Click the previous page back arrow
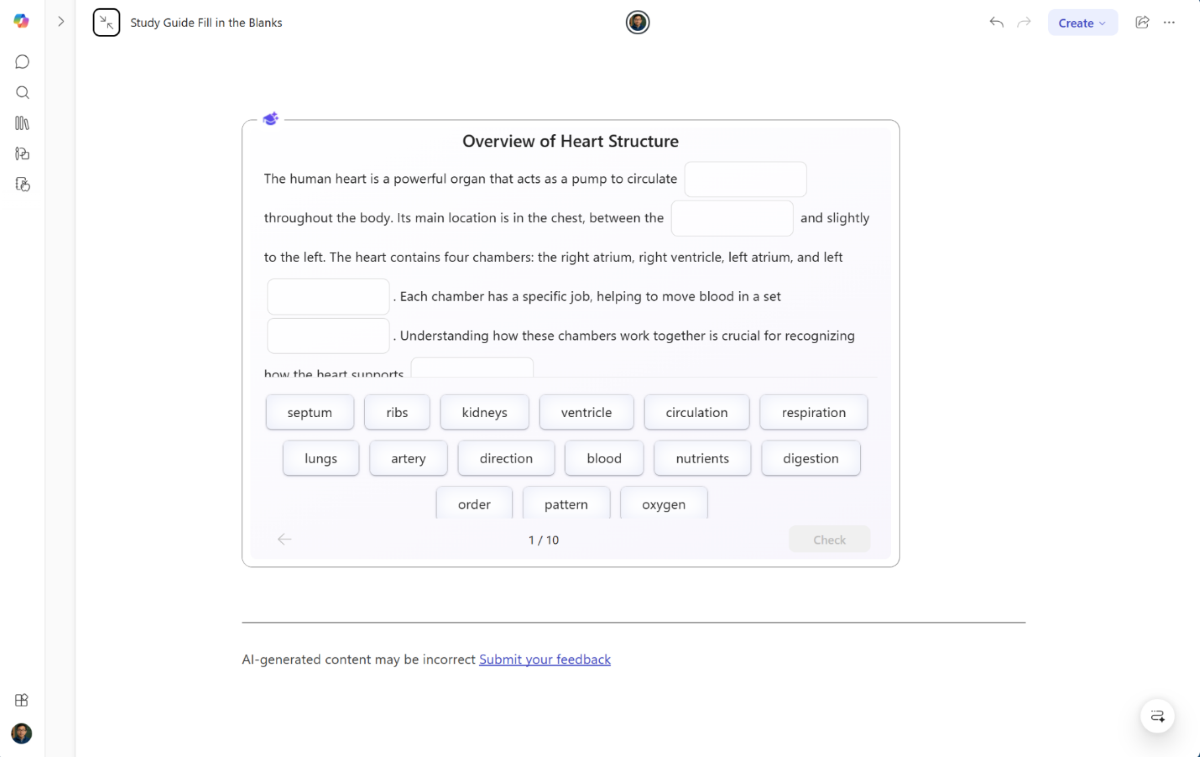1200x757 pixels. [284, 539]
